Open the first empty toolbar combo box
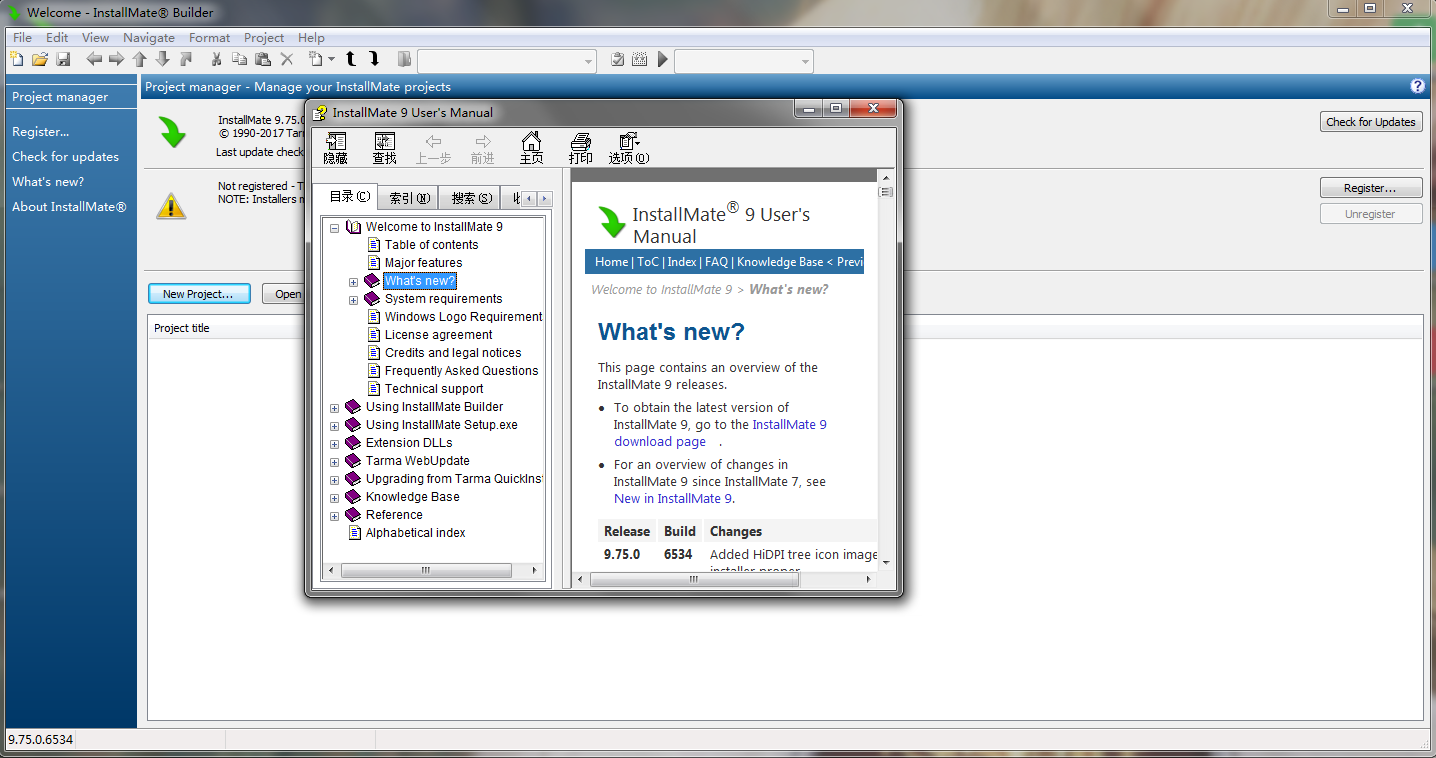The image size is (1436, 758). click(x=507, y=61)
